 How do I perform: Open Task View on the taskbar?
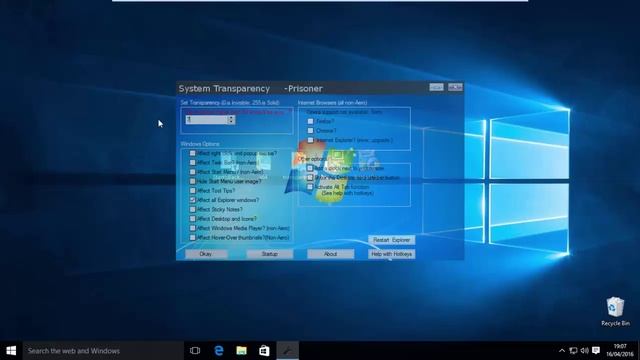click(195, 351)
